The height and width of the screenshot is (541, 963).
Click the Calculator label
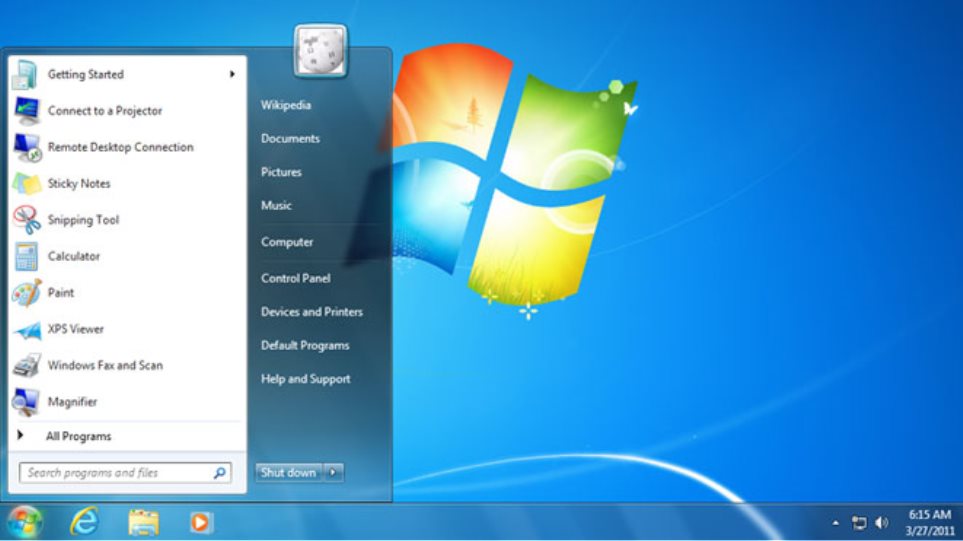point(74,256)
